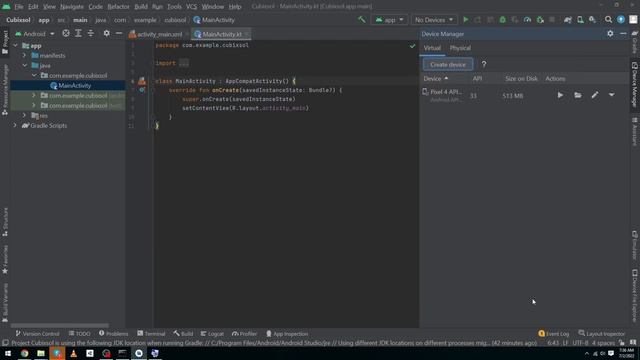Expand all in Project panel
The height and width of the screenshot is (360, 640).
click(x=78, y=33)
